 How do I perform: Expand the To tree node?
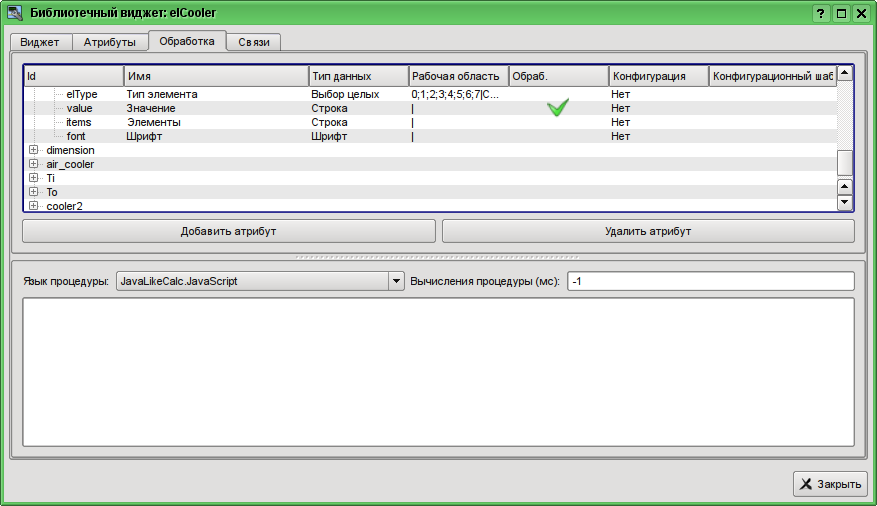[33, 192]
